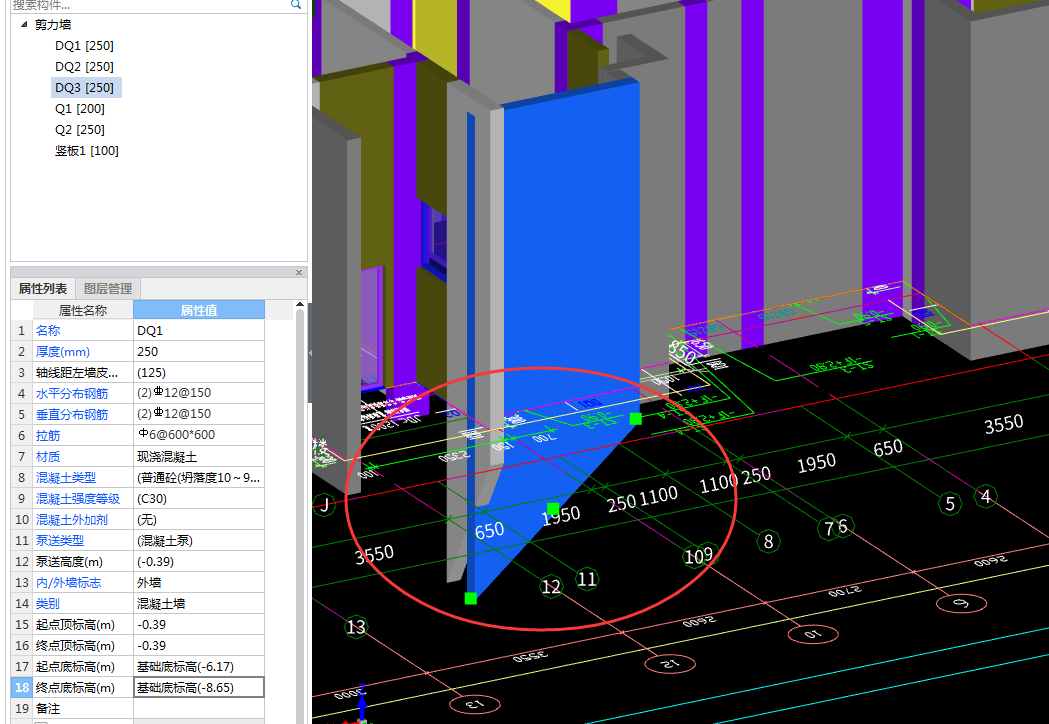
Task: Collapse the 剪力墙 tree node
Action: tap(24, 25)
